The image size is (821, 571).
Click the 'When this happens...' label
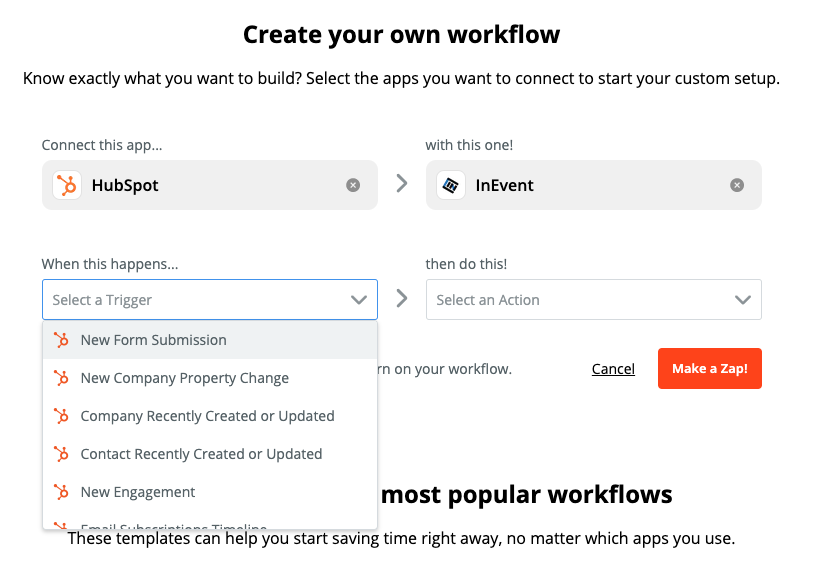pyautogui.click(x=110, y=264)
